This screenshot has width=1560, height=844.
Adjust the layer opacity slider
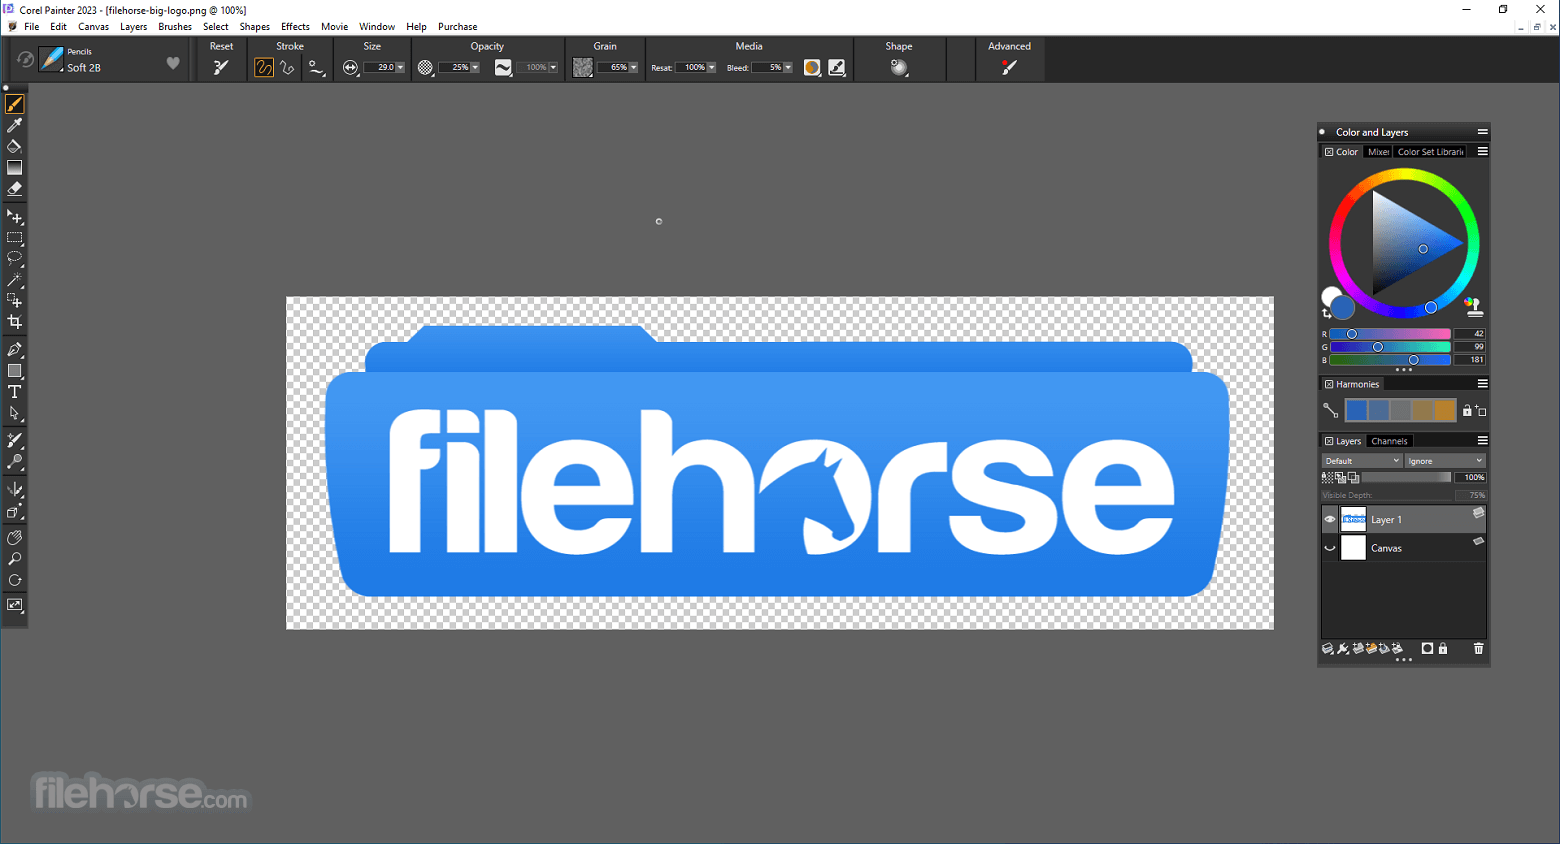tap(1406, 478)
